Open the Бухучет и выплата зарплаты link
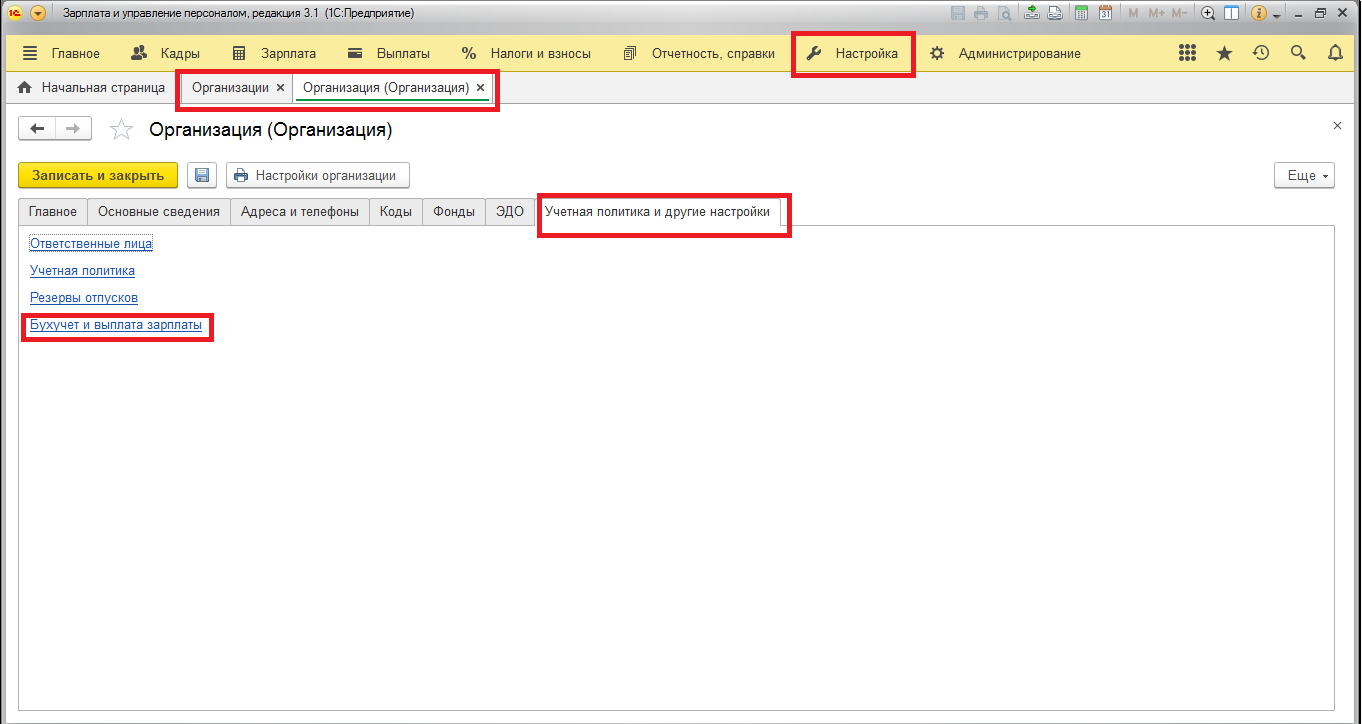Viewport: 1362px width, 724px height. pos(116,325)
